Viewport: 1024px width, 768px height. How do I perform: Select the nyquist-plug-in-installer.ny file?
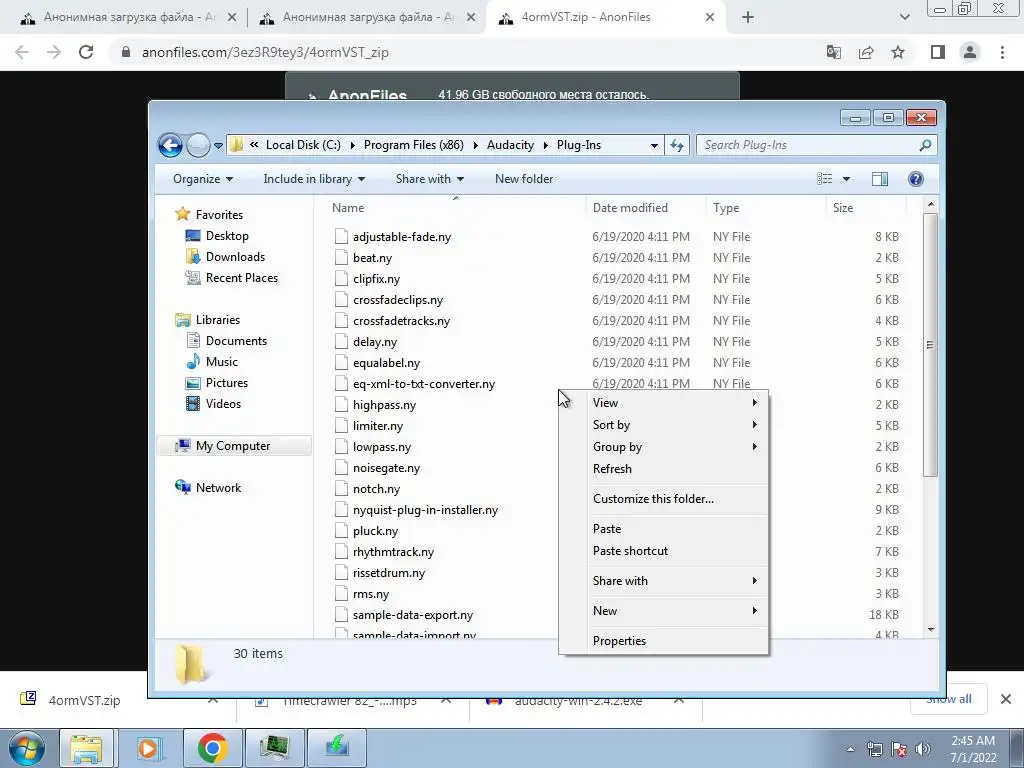click(x=425, y=510)
